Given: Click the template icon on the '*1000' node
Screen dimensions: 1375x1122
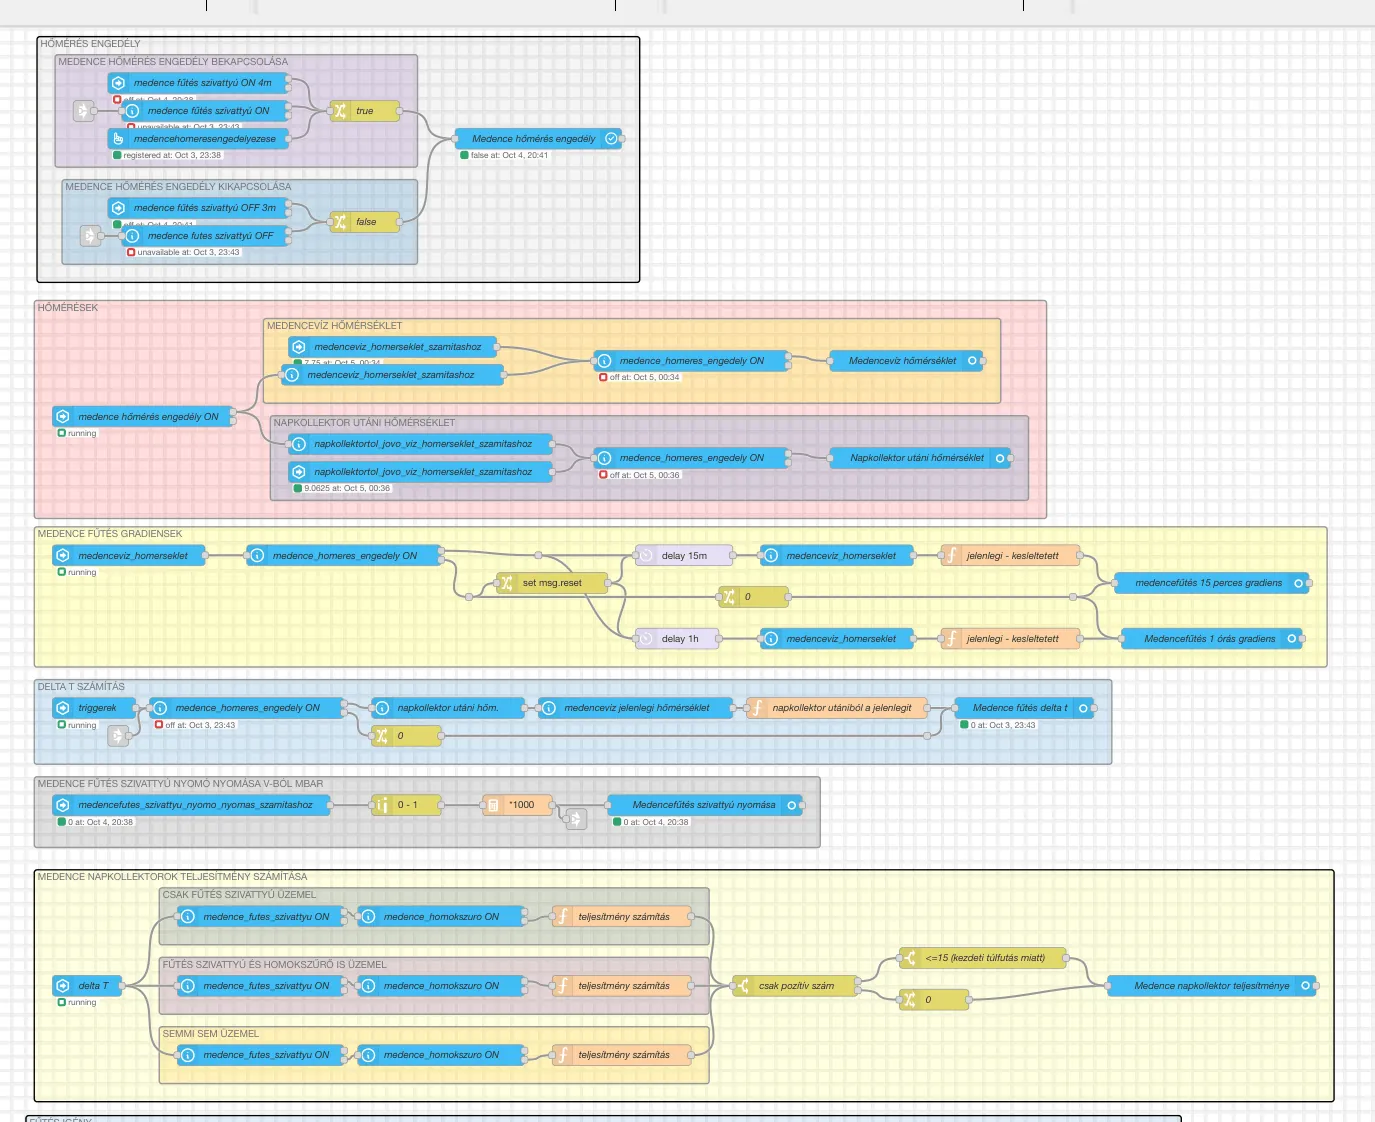Looking at the screenshot, I should click(x=493, y=805).
